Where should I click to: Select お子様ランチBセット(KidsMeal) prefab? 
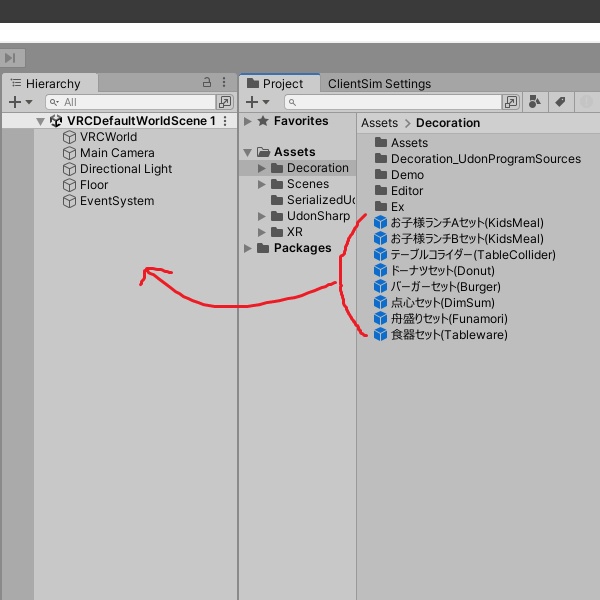(459, 239)
